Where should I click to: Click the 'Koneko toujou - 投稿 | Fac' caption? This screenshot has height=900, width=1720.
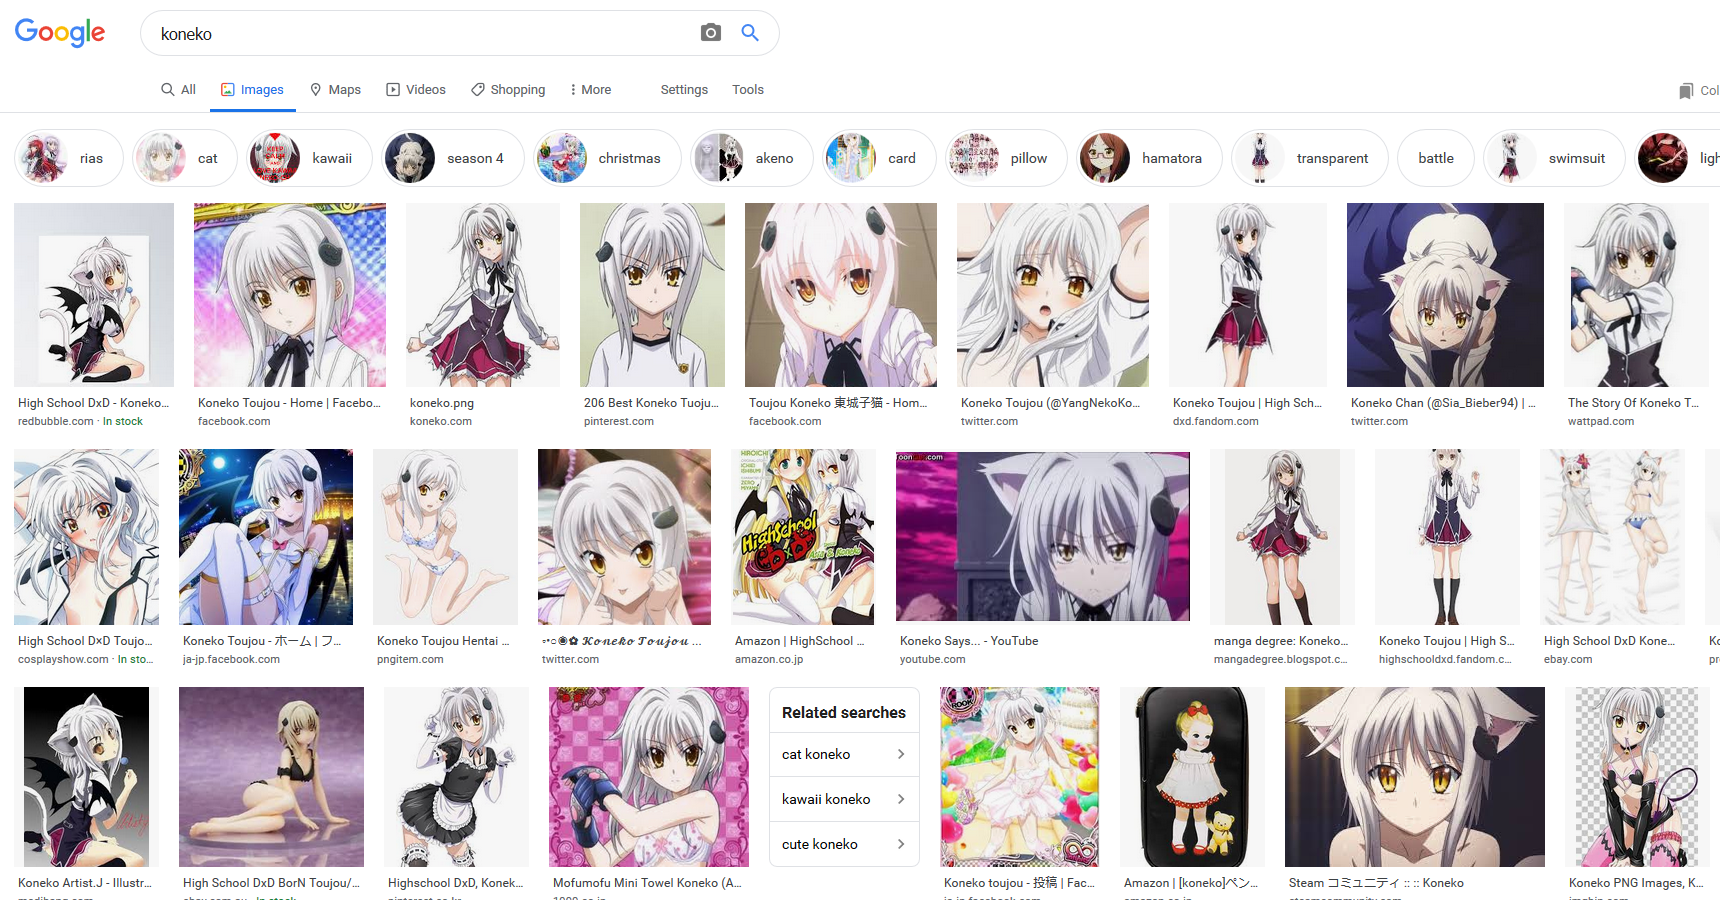(x=1019, y=883)
